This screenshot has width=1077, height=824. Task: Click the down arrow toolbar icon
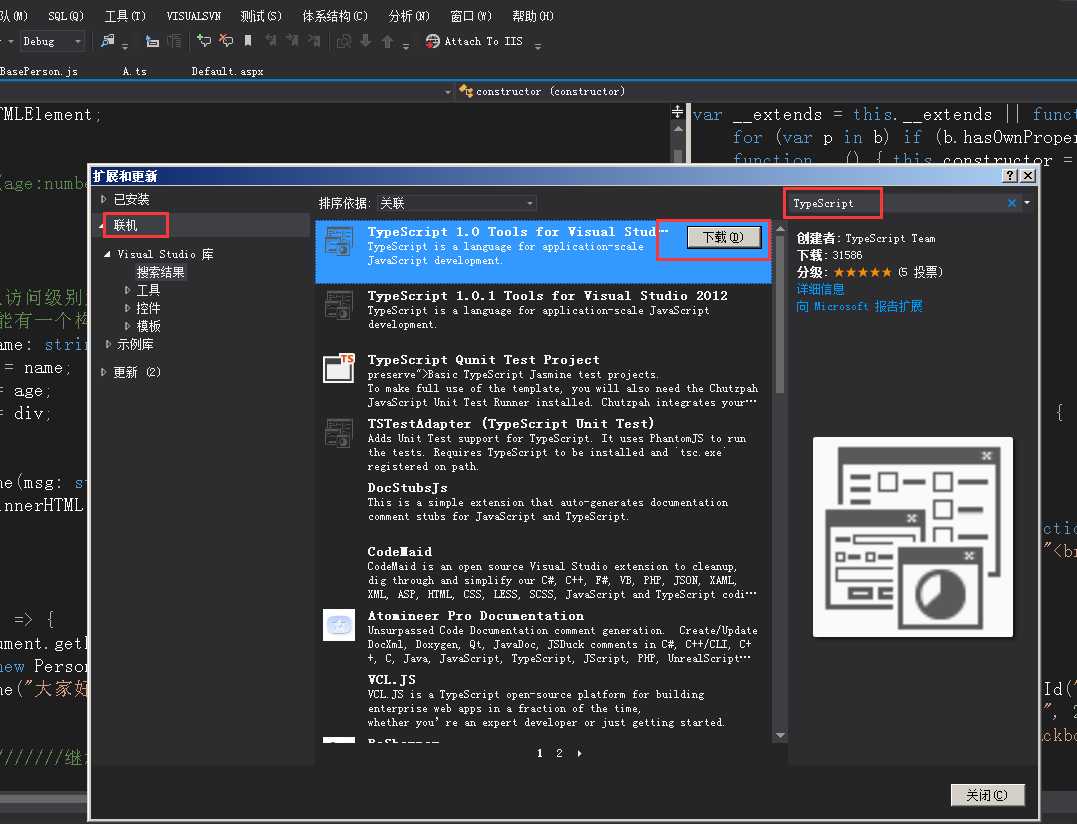(365, 41)
